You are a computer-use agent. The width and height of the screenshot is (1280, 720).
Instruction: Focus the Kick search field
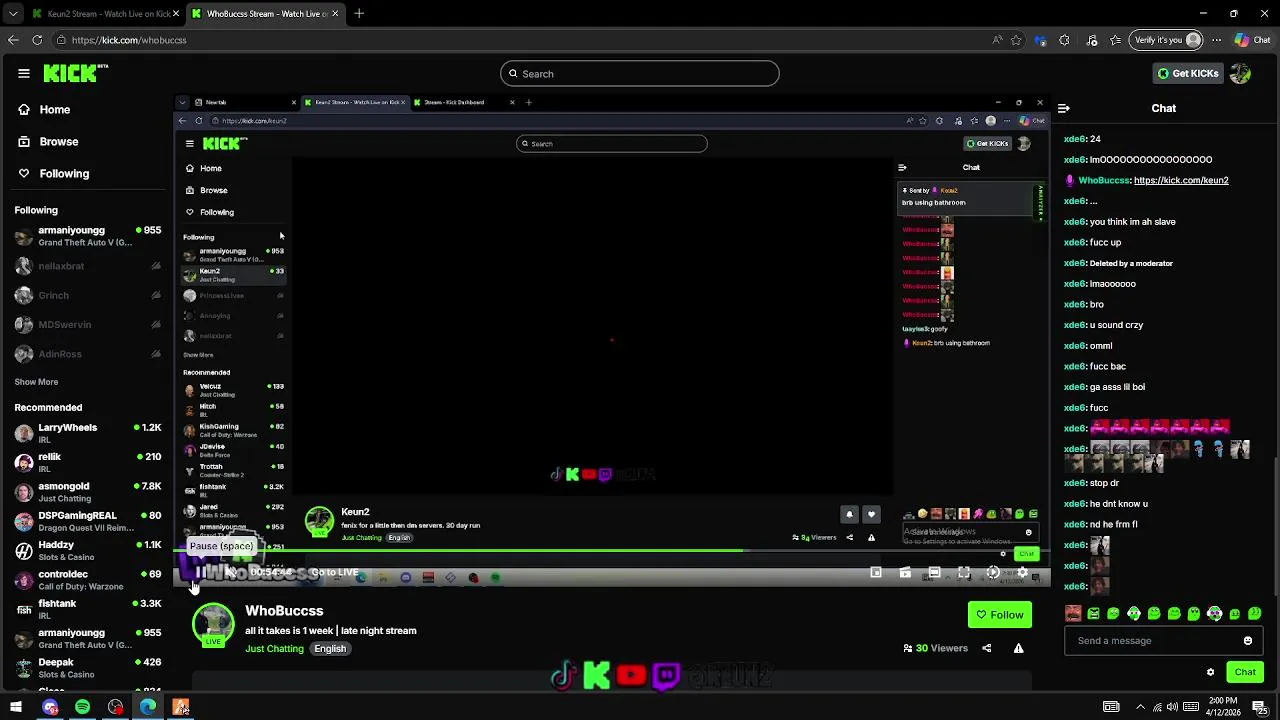640,73
